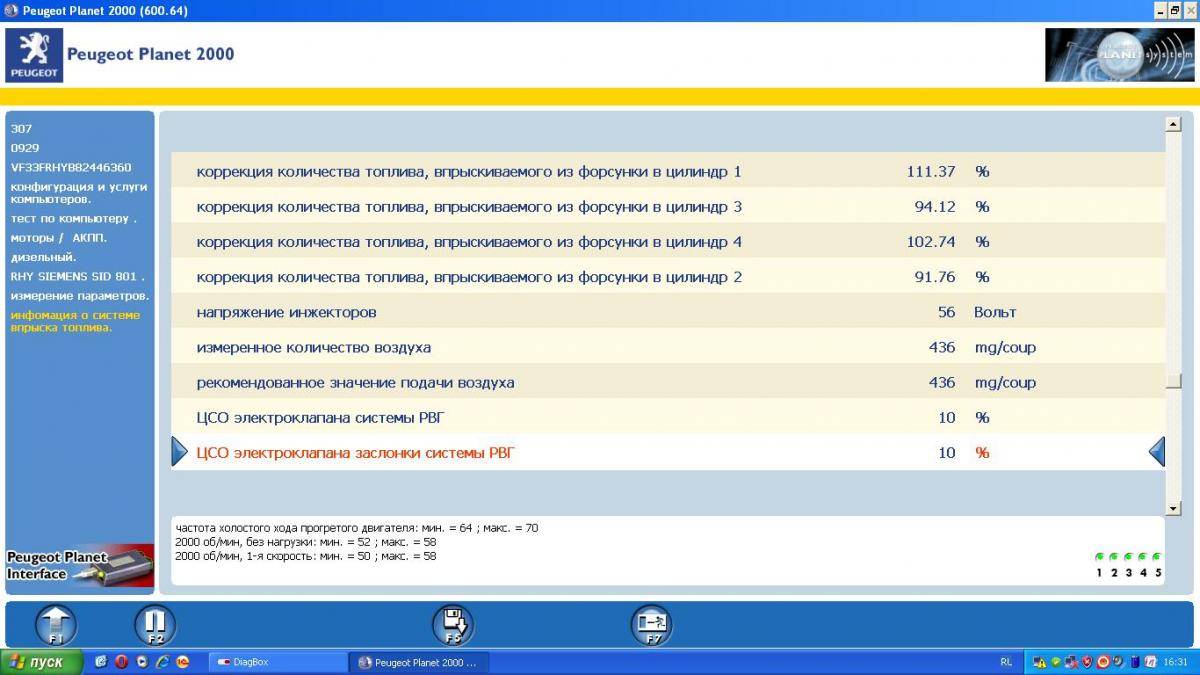Click the F5 save diskette icon
The width and height of the screenshot is (1200, 675).
[454, 624]
